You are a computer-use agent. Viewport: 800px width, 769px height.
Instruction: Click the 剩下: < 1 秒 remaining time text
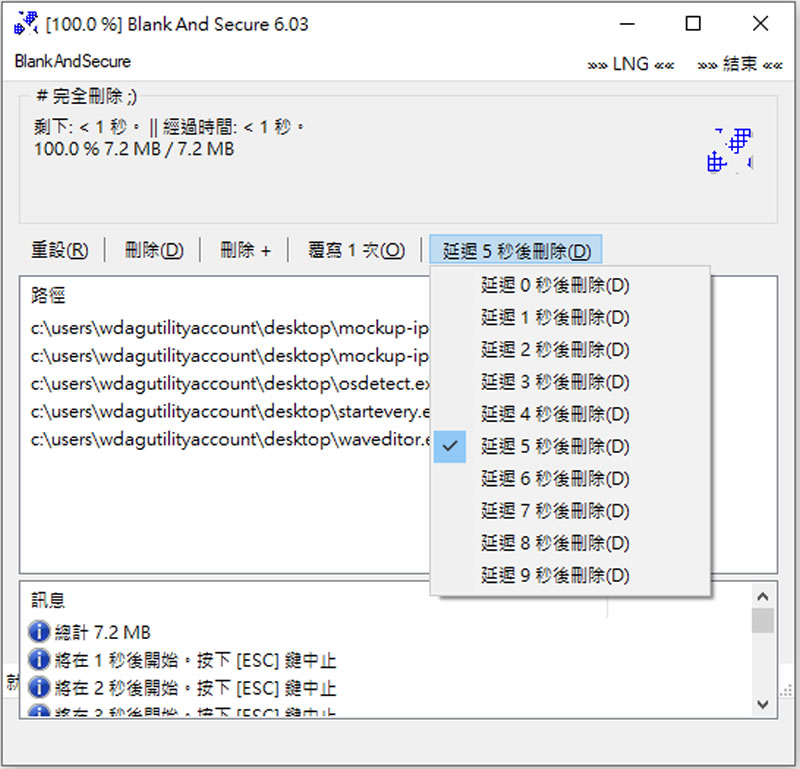pos(86,127)
